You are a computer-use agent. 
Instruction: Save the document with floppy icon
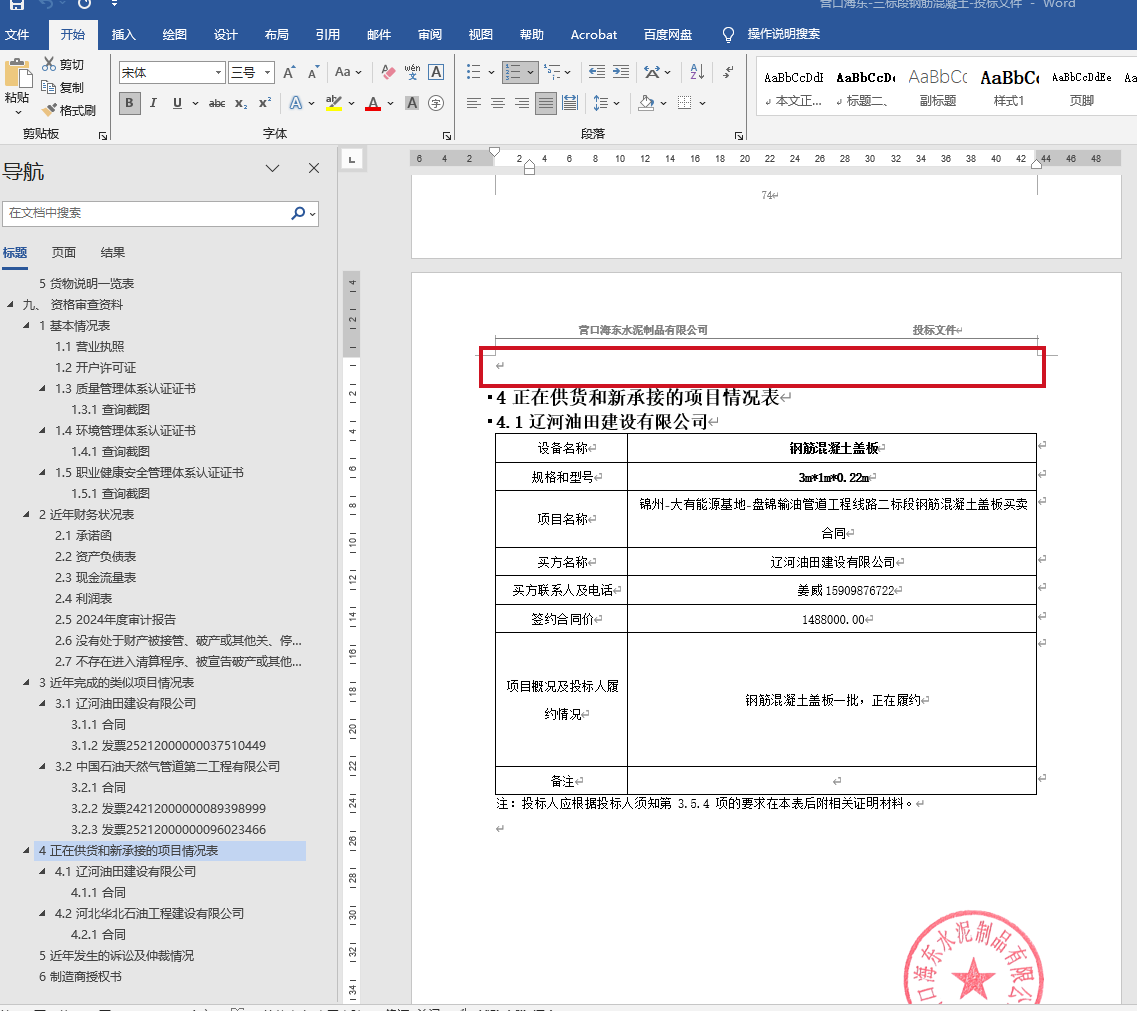(16, 4)
